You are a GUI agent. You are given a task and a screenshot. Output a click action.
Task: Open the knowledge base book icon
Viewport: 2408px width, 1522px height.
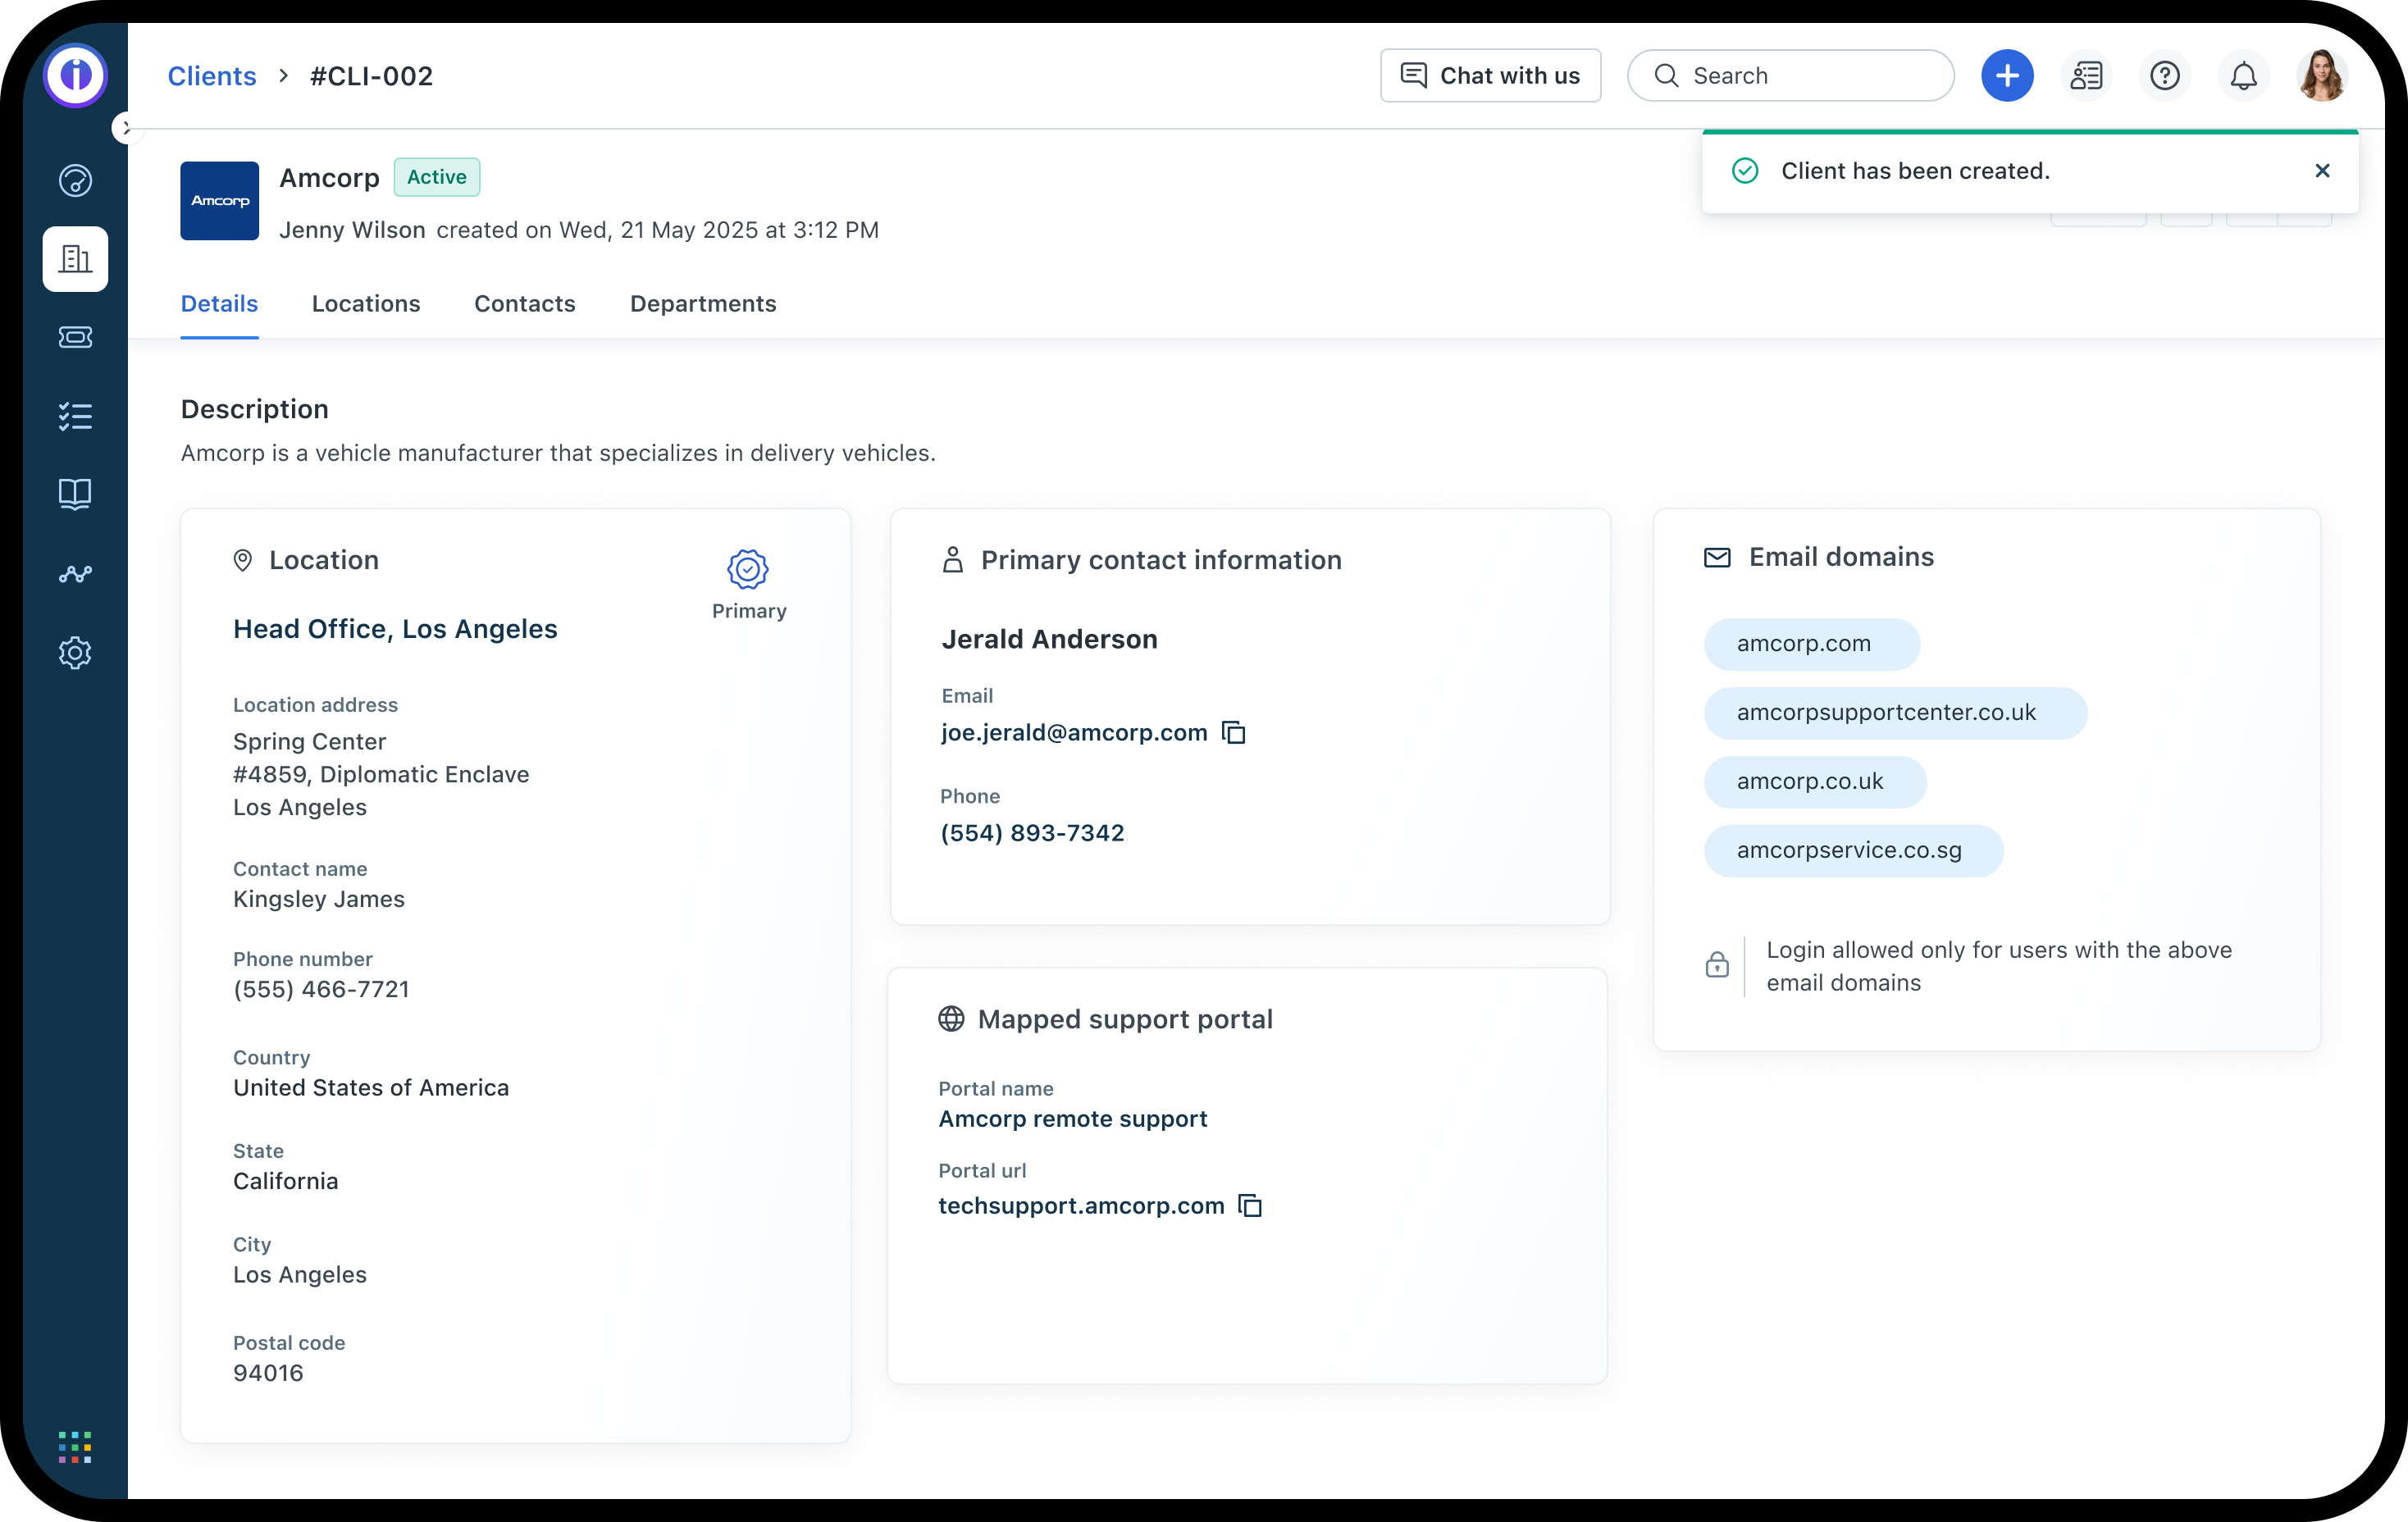click(75, 494)
